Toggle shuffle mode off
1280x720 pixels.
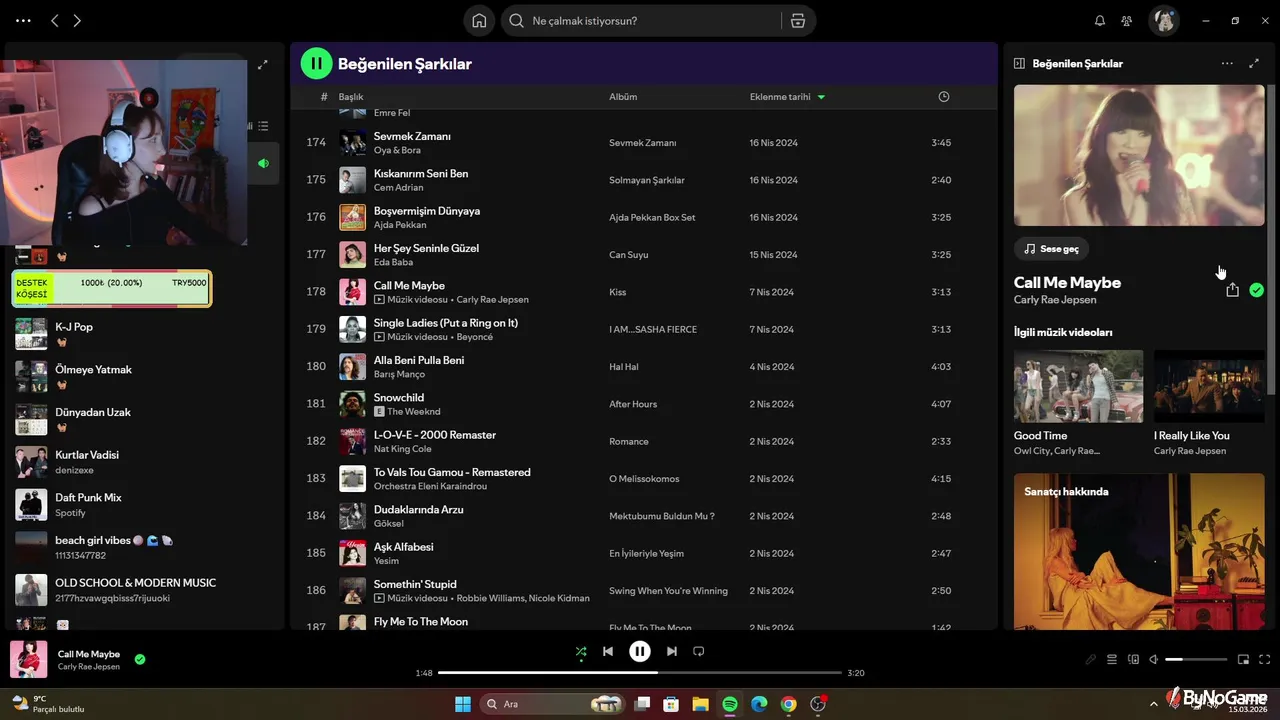pos(581,652)
